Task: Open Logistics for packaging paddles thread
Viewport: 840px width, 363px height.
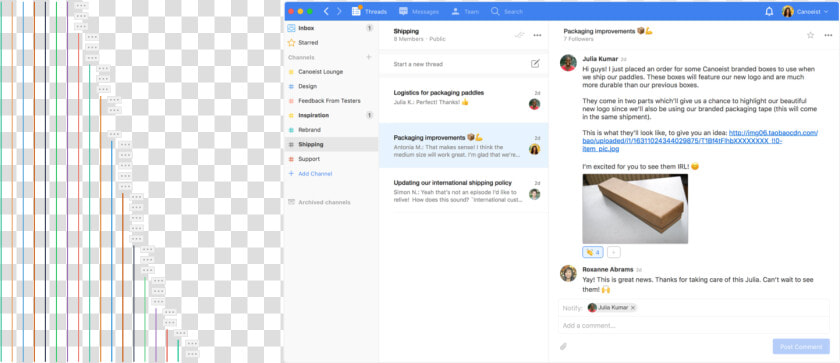Action: tap(463, 100)
